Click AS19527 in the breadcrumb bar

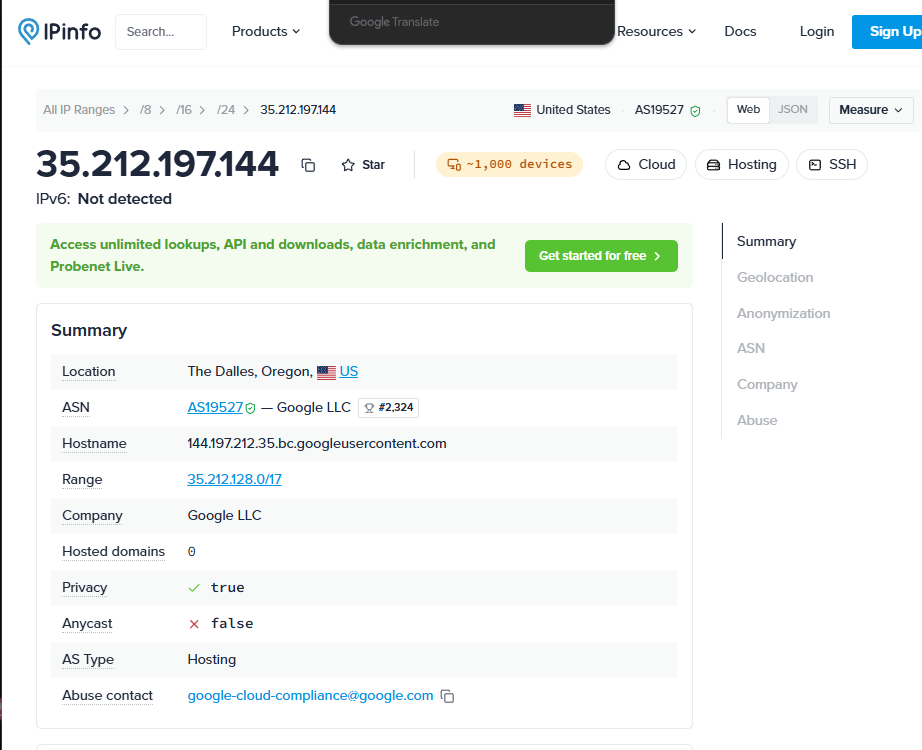pos(659,110)
